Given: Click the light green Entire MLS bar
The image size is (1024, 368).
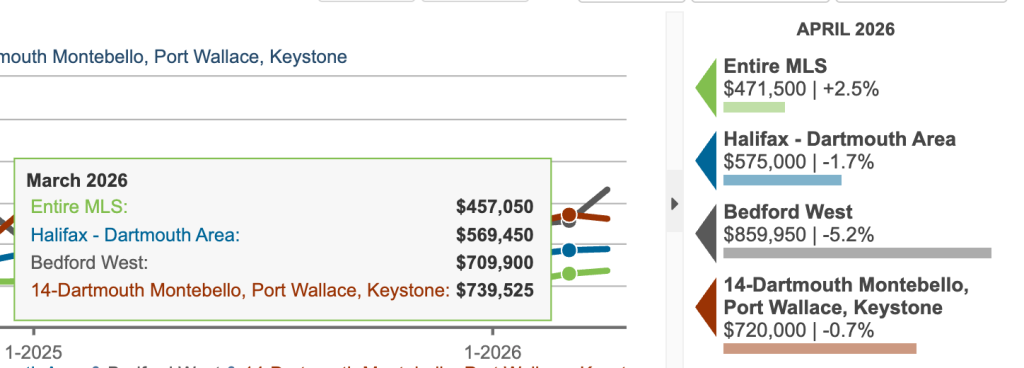Looking at the screenshot, I should pyautogui.click(x=754, y=107).
